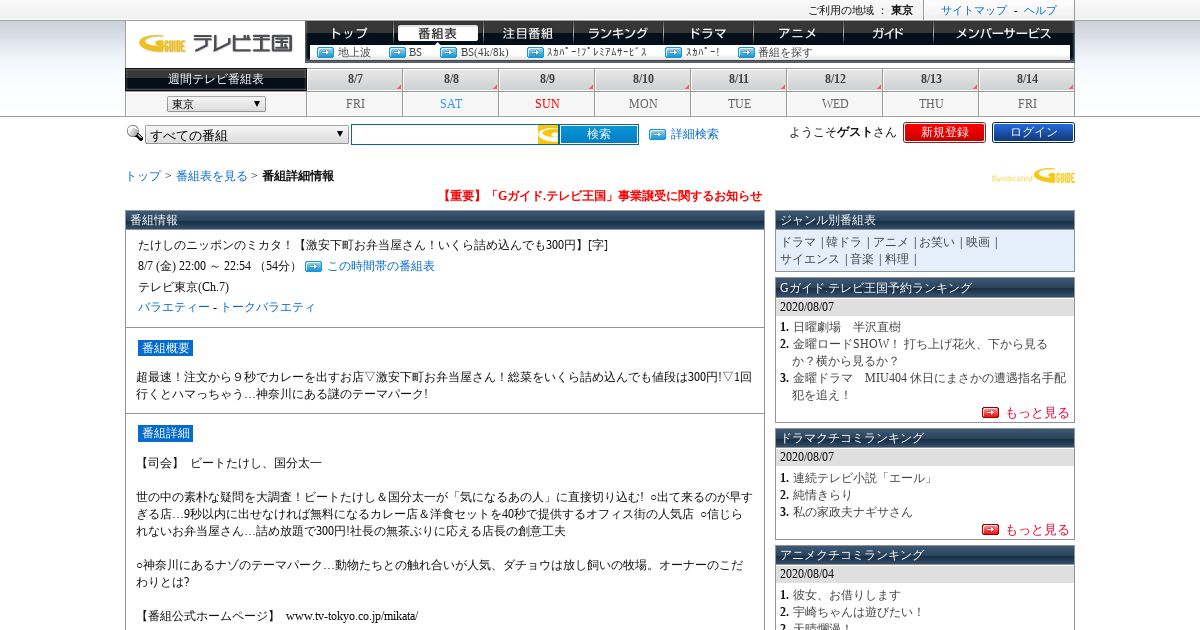Click the 週間テレビ番組表 header
This screenshot has height=630, width=1200.
pyautogui.click(x=216, y=79)
